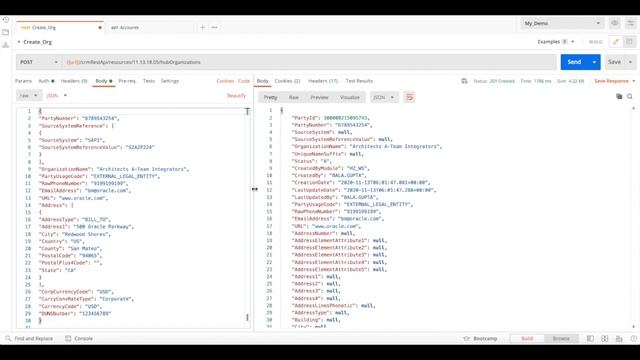The image size is (640, 360).
Task: Open the Save Response dropdown
Action: (615, 81)
